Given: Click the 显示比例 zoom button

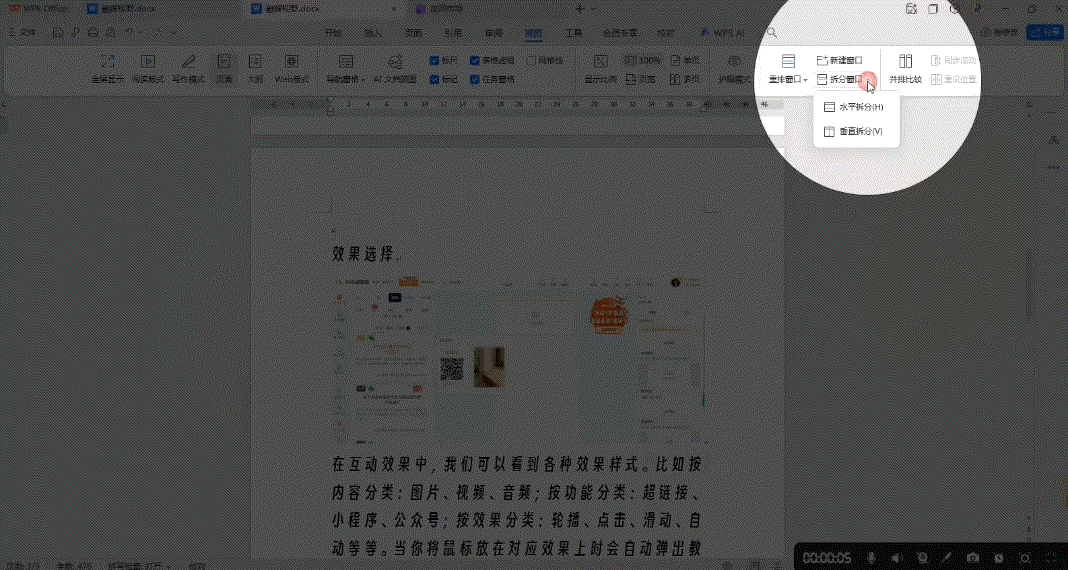Looking at the screenshot, I should tap(600, 67).
